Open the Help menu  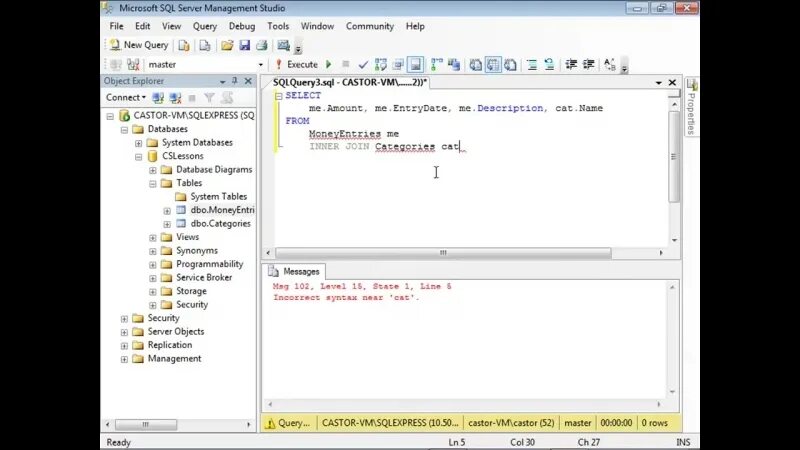coord(415,26)
